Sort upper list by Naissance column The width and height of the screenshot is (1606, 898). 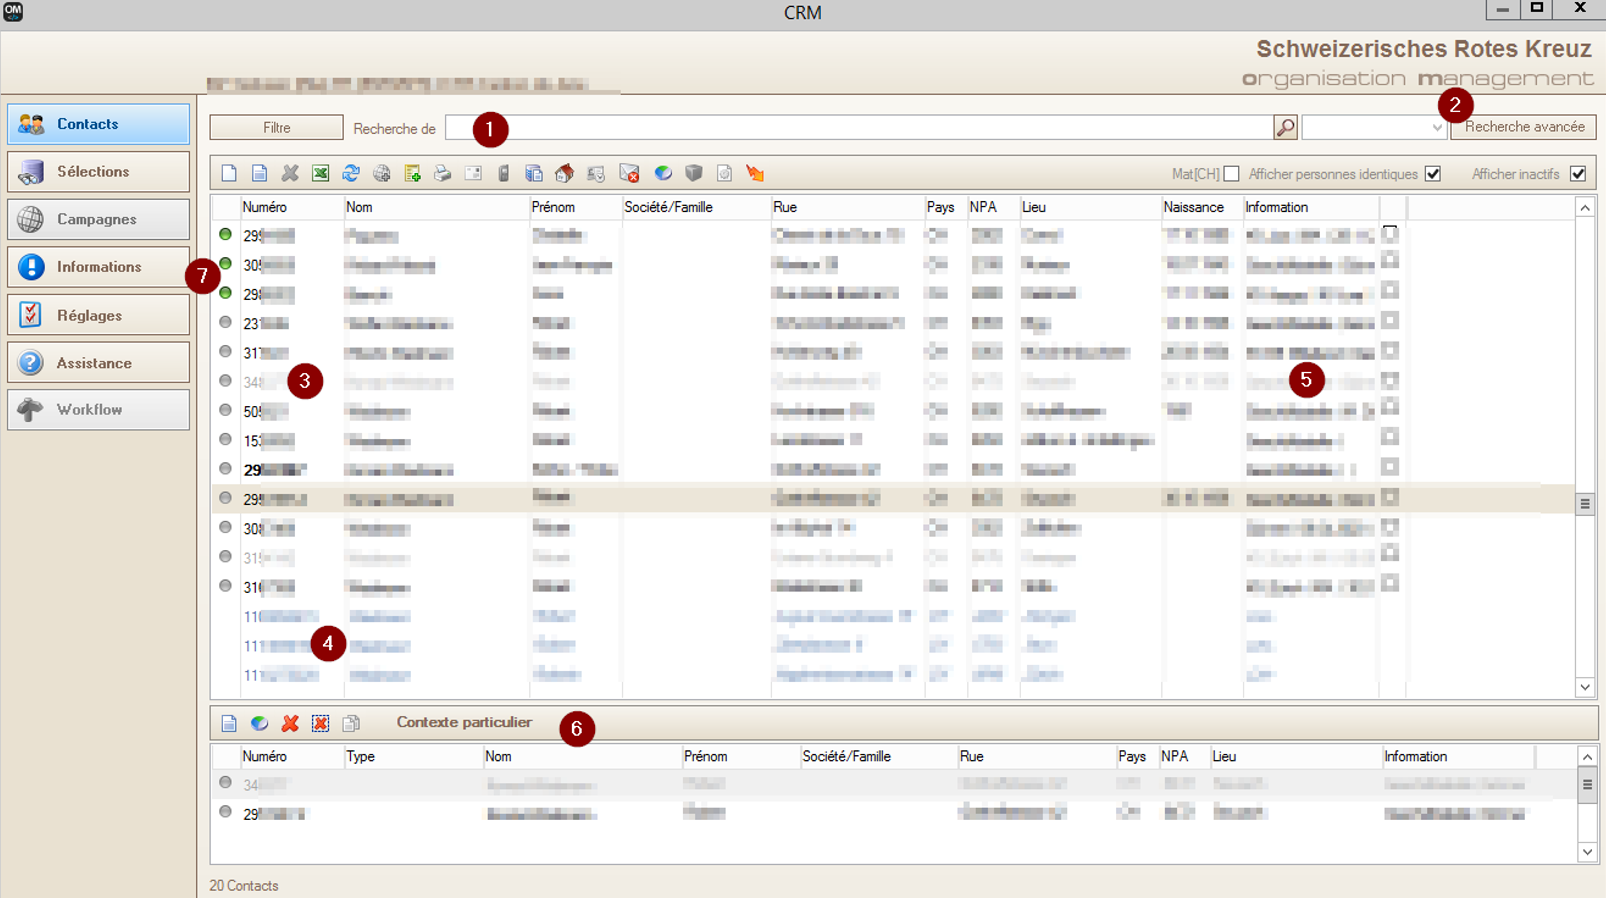click(1201, 207)
